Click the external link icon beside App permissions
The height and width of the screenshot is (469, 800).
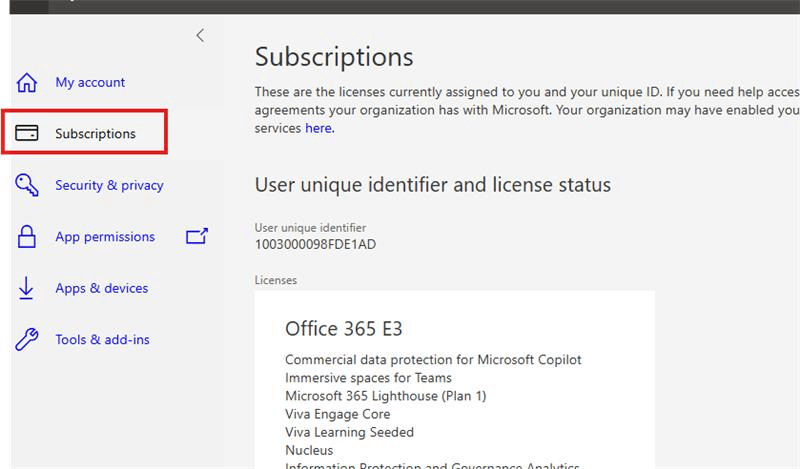[x=197, y=236]
